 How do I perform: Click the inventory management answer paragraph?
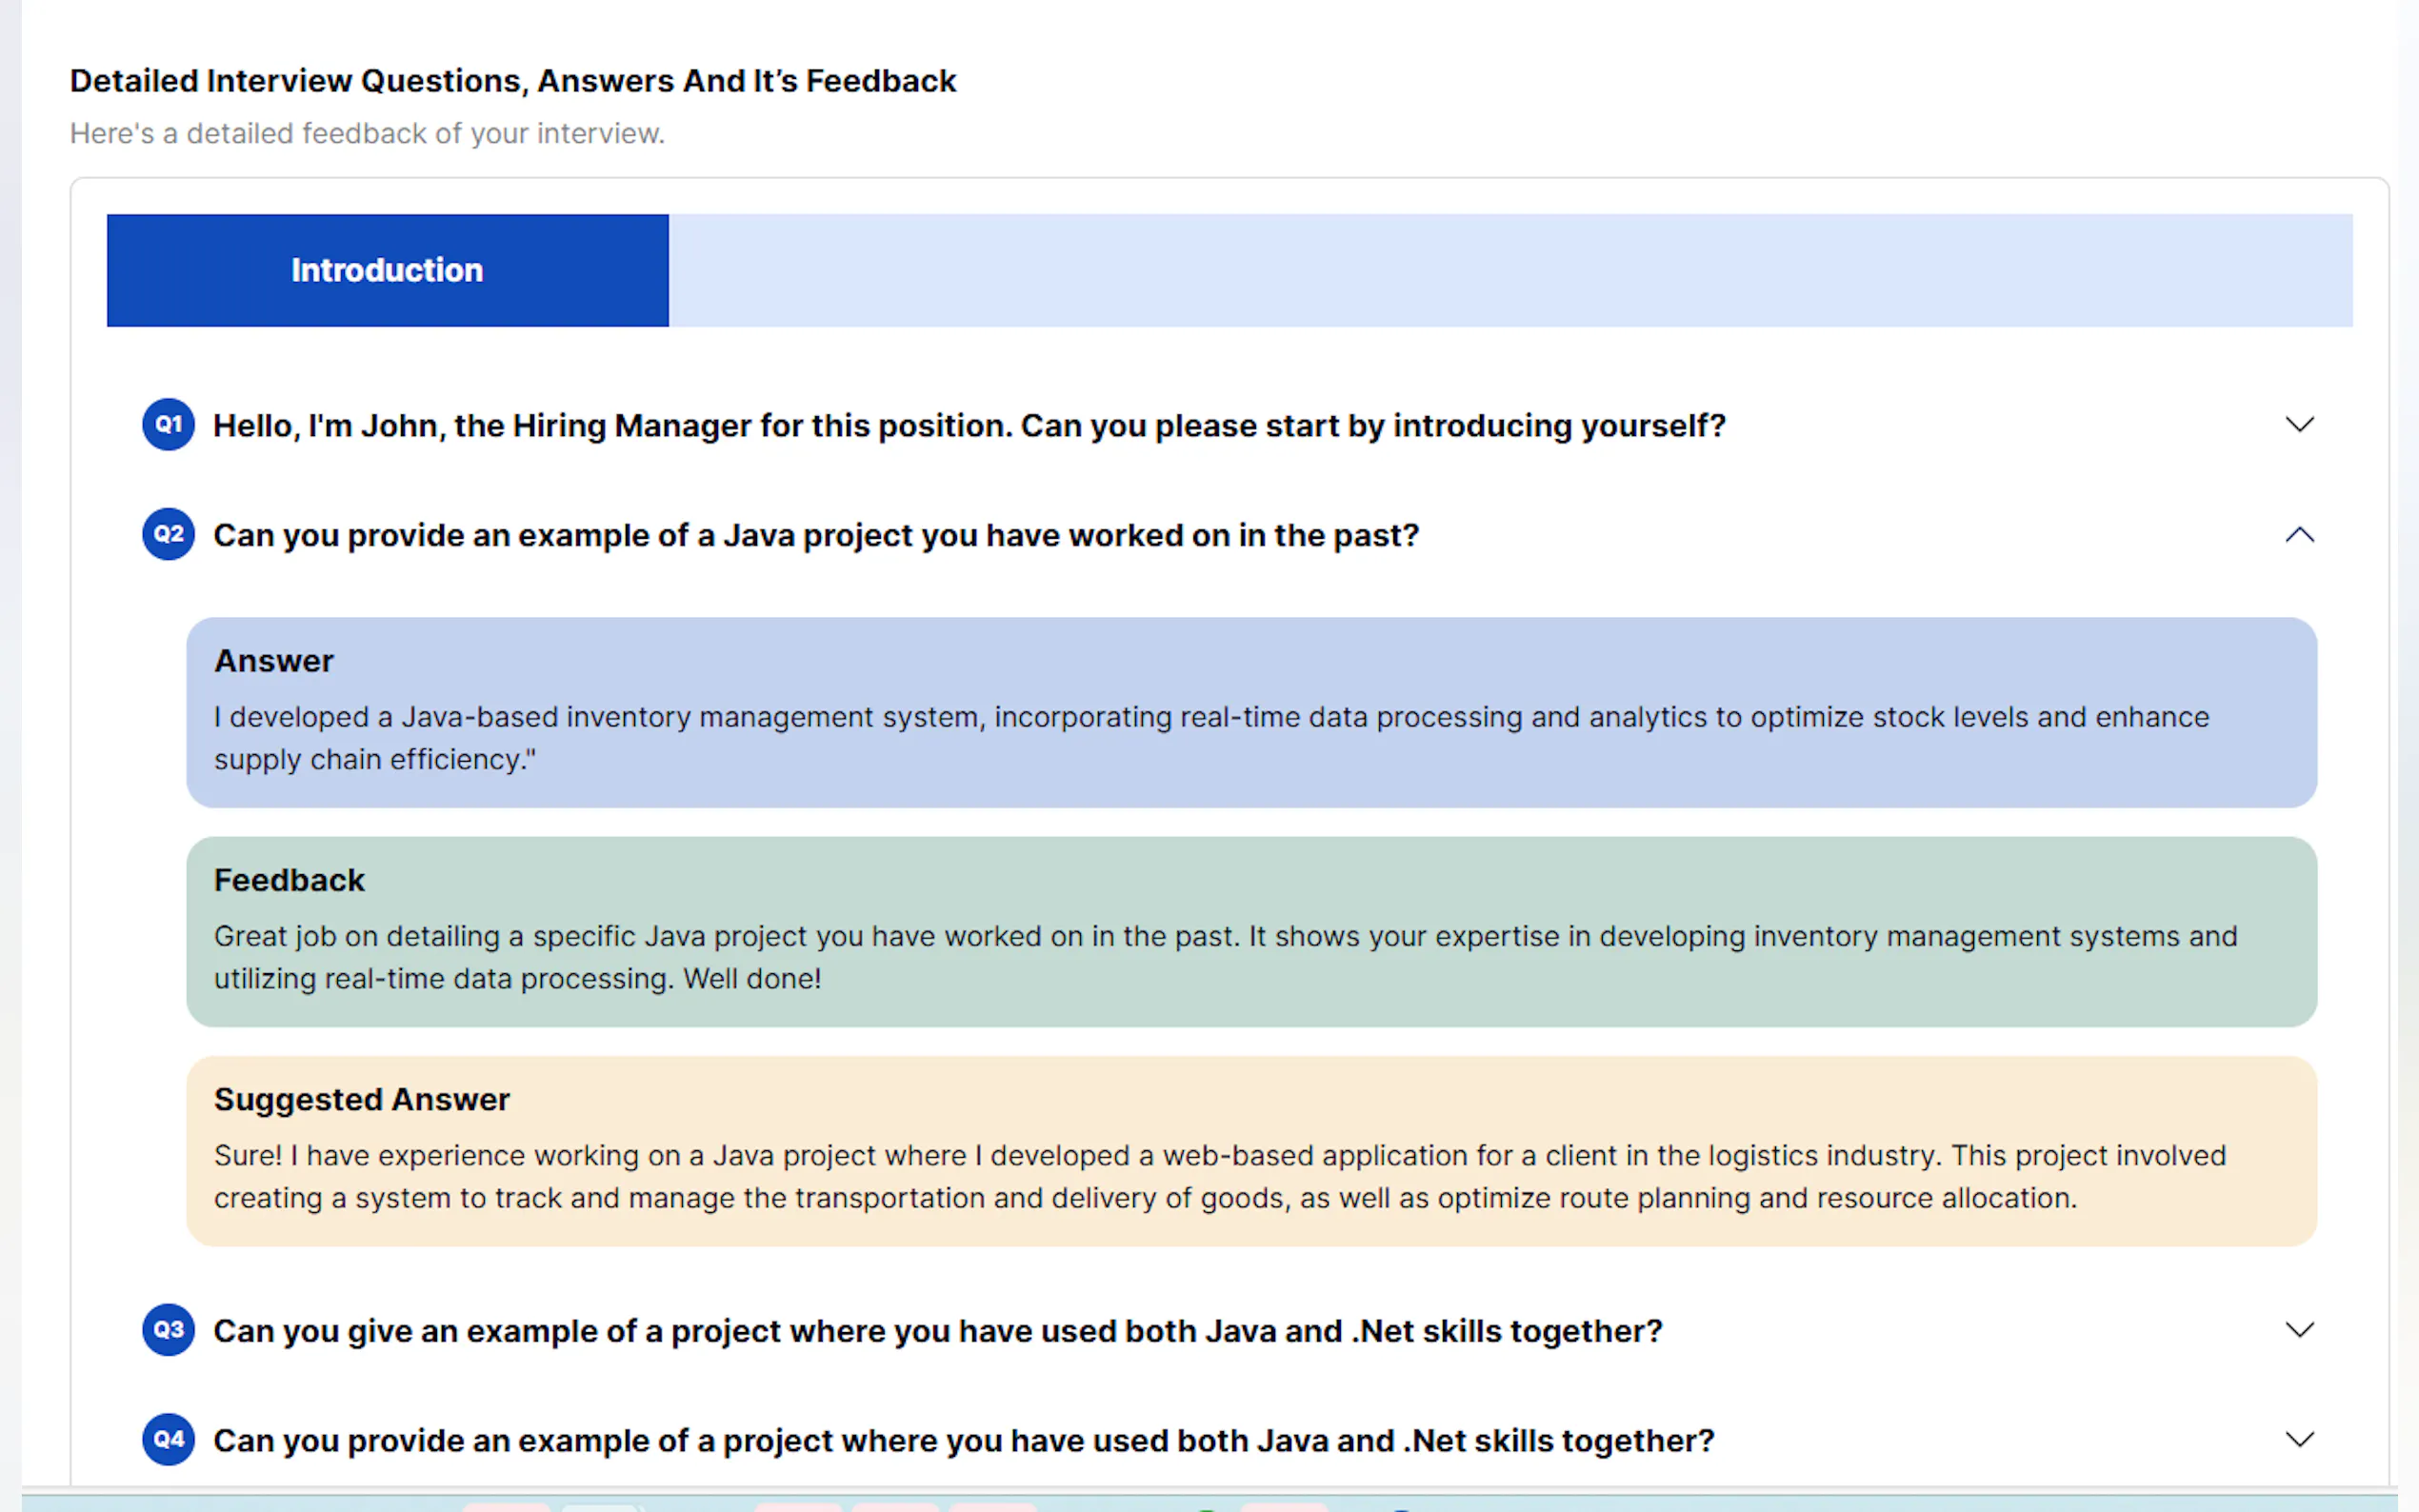(x=1210, y=738)
